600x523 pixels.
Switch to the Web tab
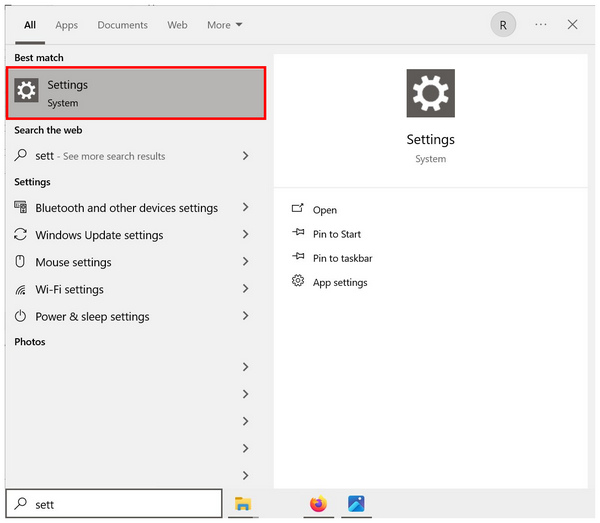177,25
